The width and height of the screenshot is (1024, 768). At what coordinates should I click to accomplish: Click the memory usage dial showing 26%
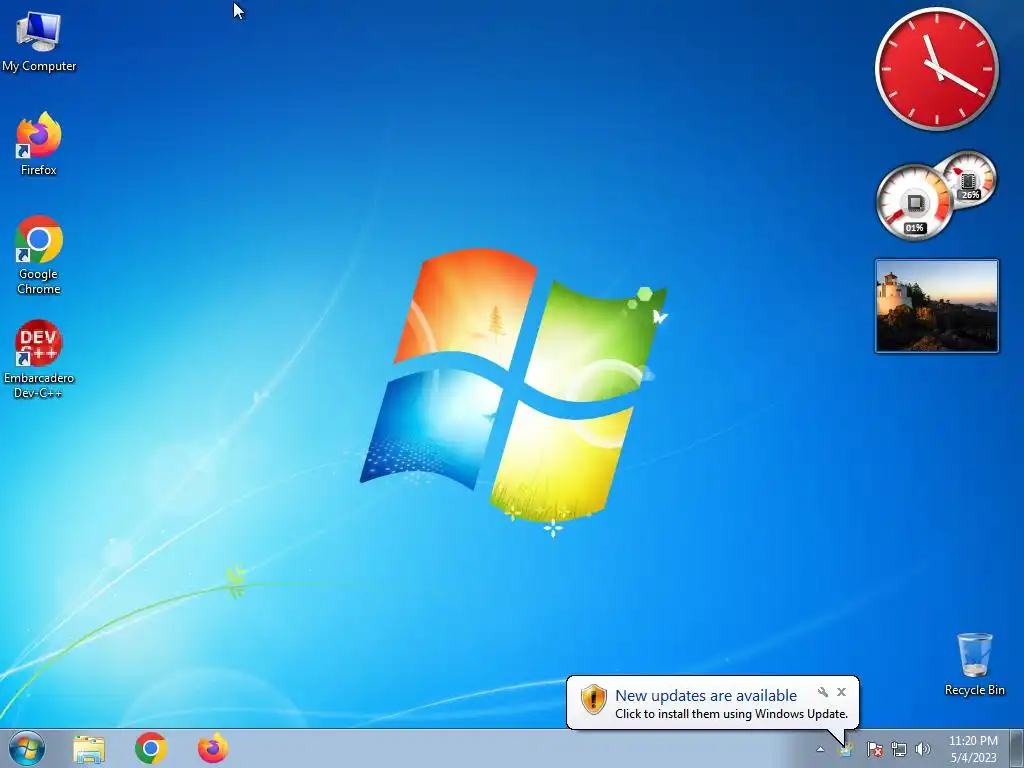pos(970,178)
